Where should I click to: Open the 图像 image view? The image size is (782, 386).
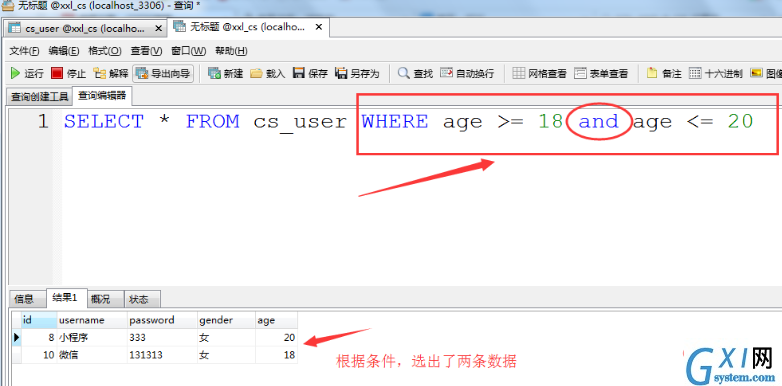click(x=766, y=74)
